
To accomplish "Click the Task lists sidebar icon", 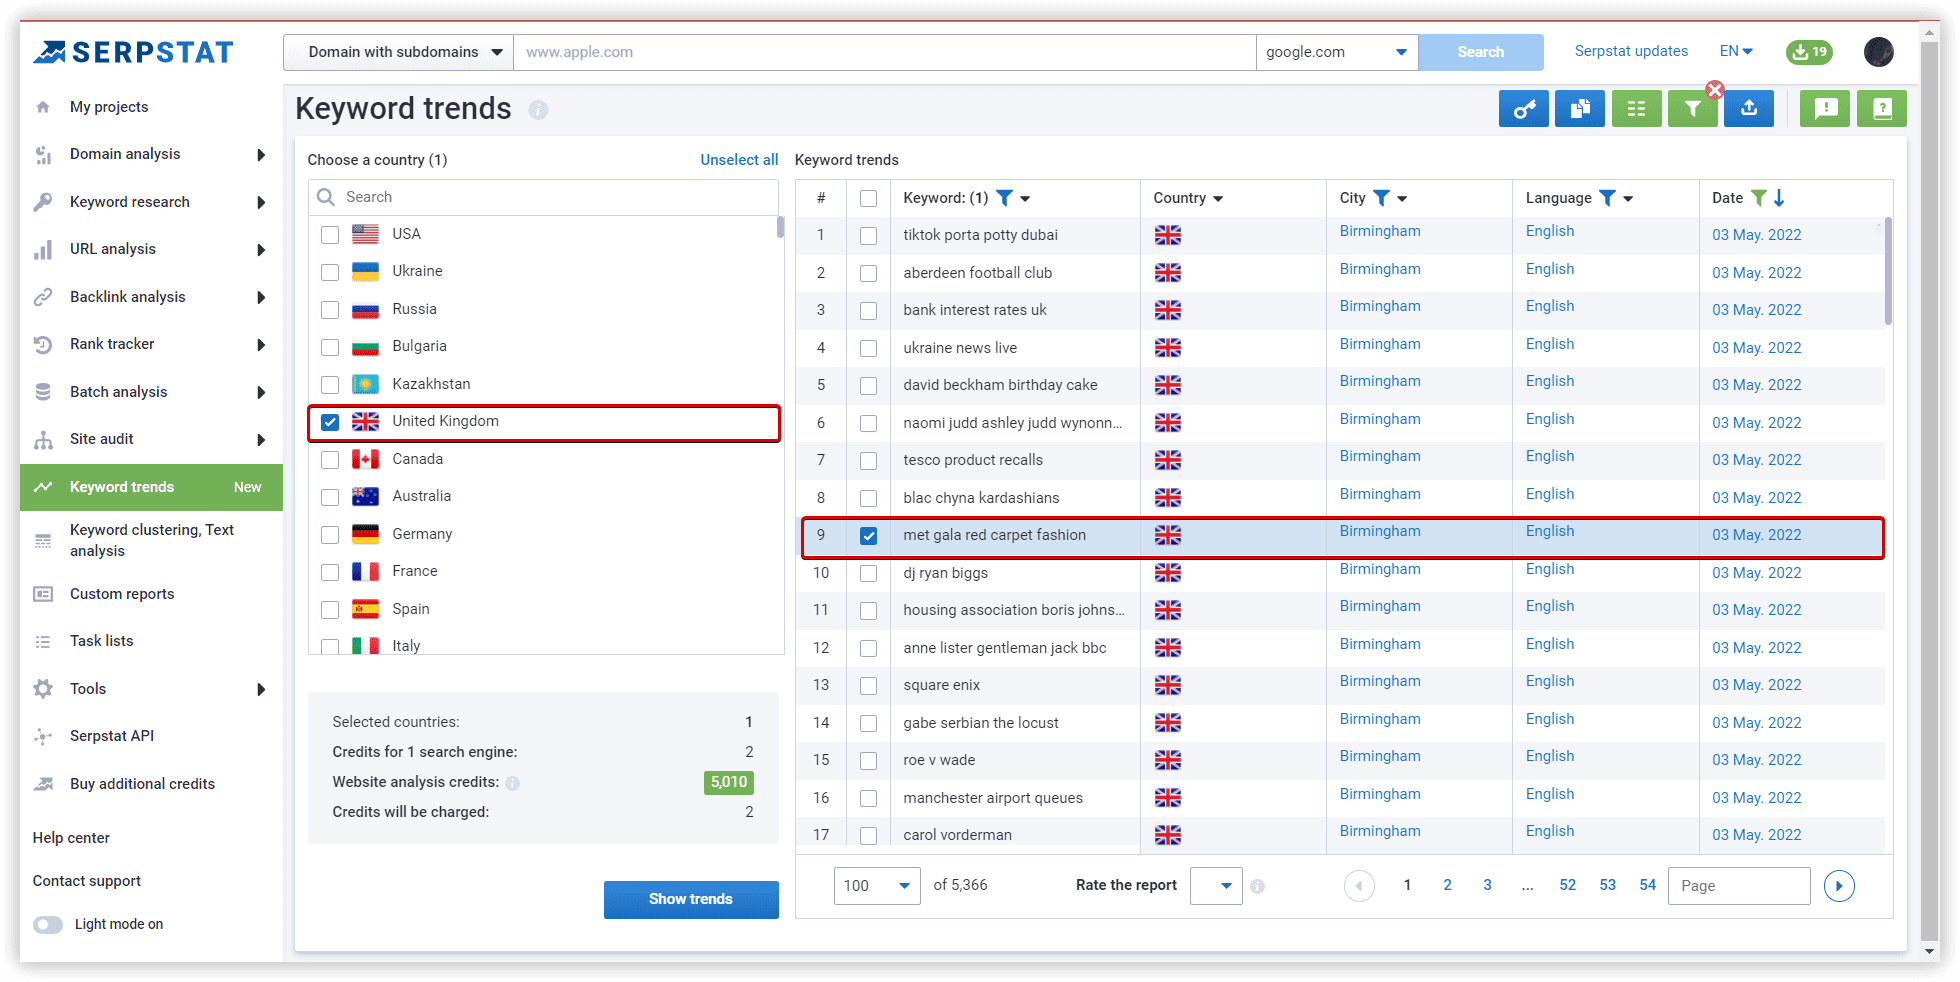I will (x=43, y=642).
